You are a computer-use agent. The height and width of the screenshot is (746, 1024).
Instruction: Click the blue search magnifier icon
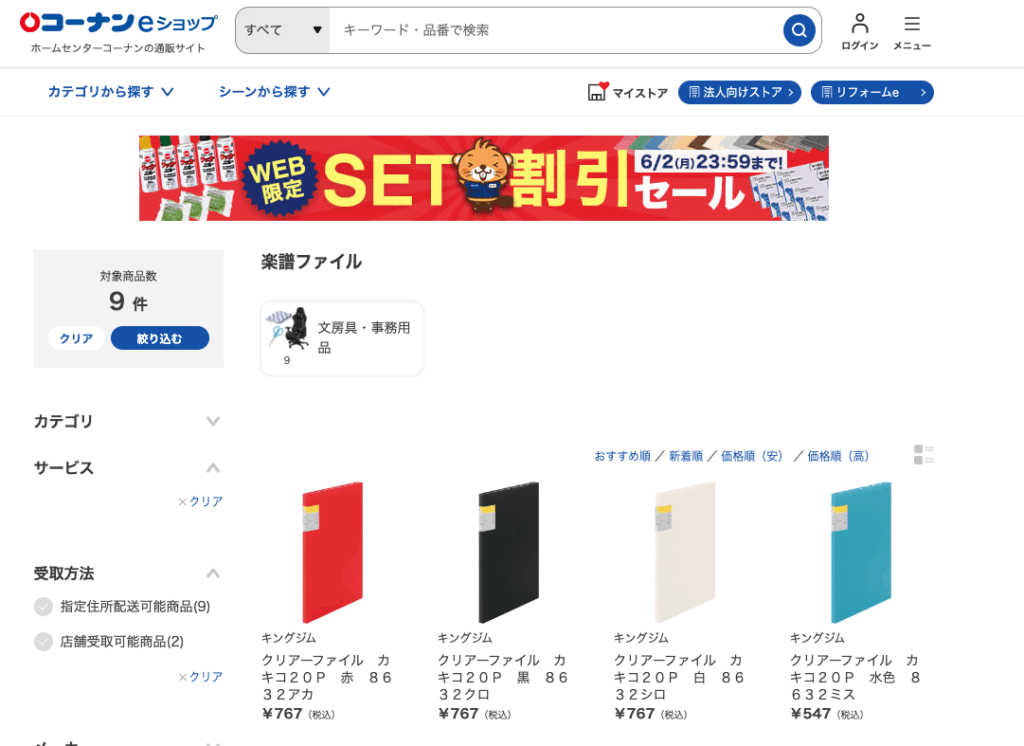click(799, 30)
